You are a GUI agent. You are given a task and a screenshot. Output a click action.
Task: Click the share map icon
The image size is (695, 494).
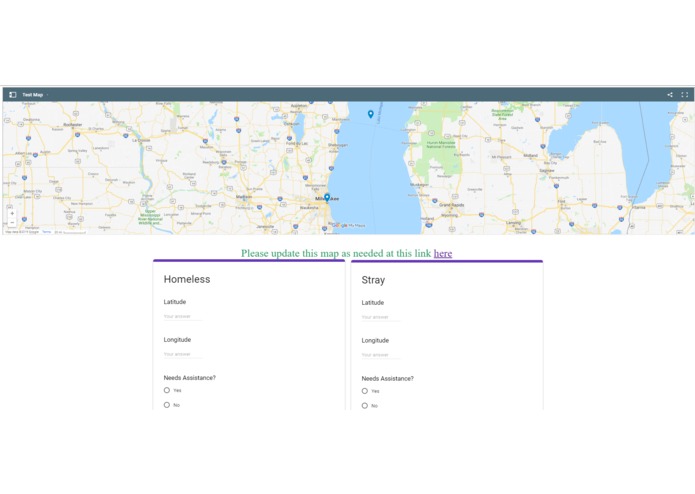(670, 95)
